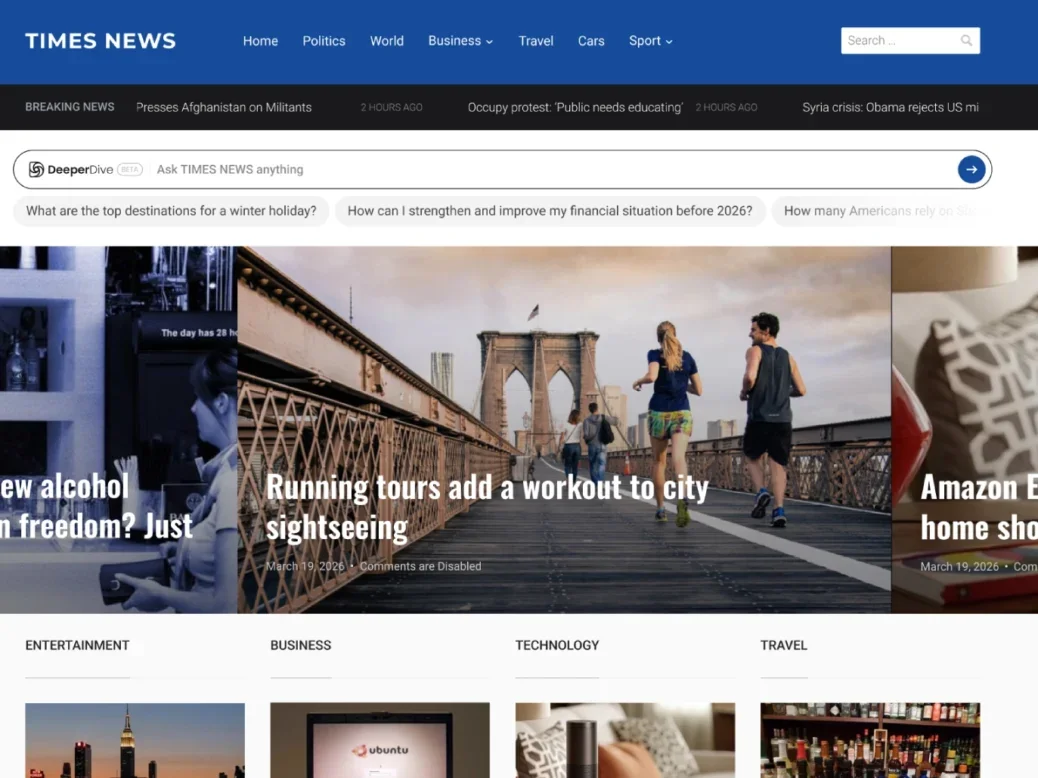Open the World menu item

(x=387, y=41)
